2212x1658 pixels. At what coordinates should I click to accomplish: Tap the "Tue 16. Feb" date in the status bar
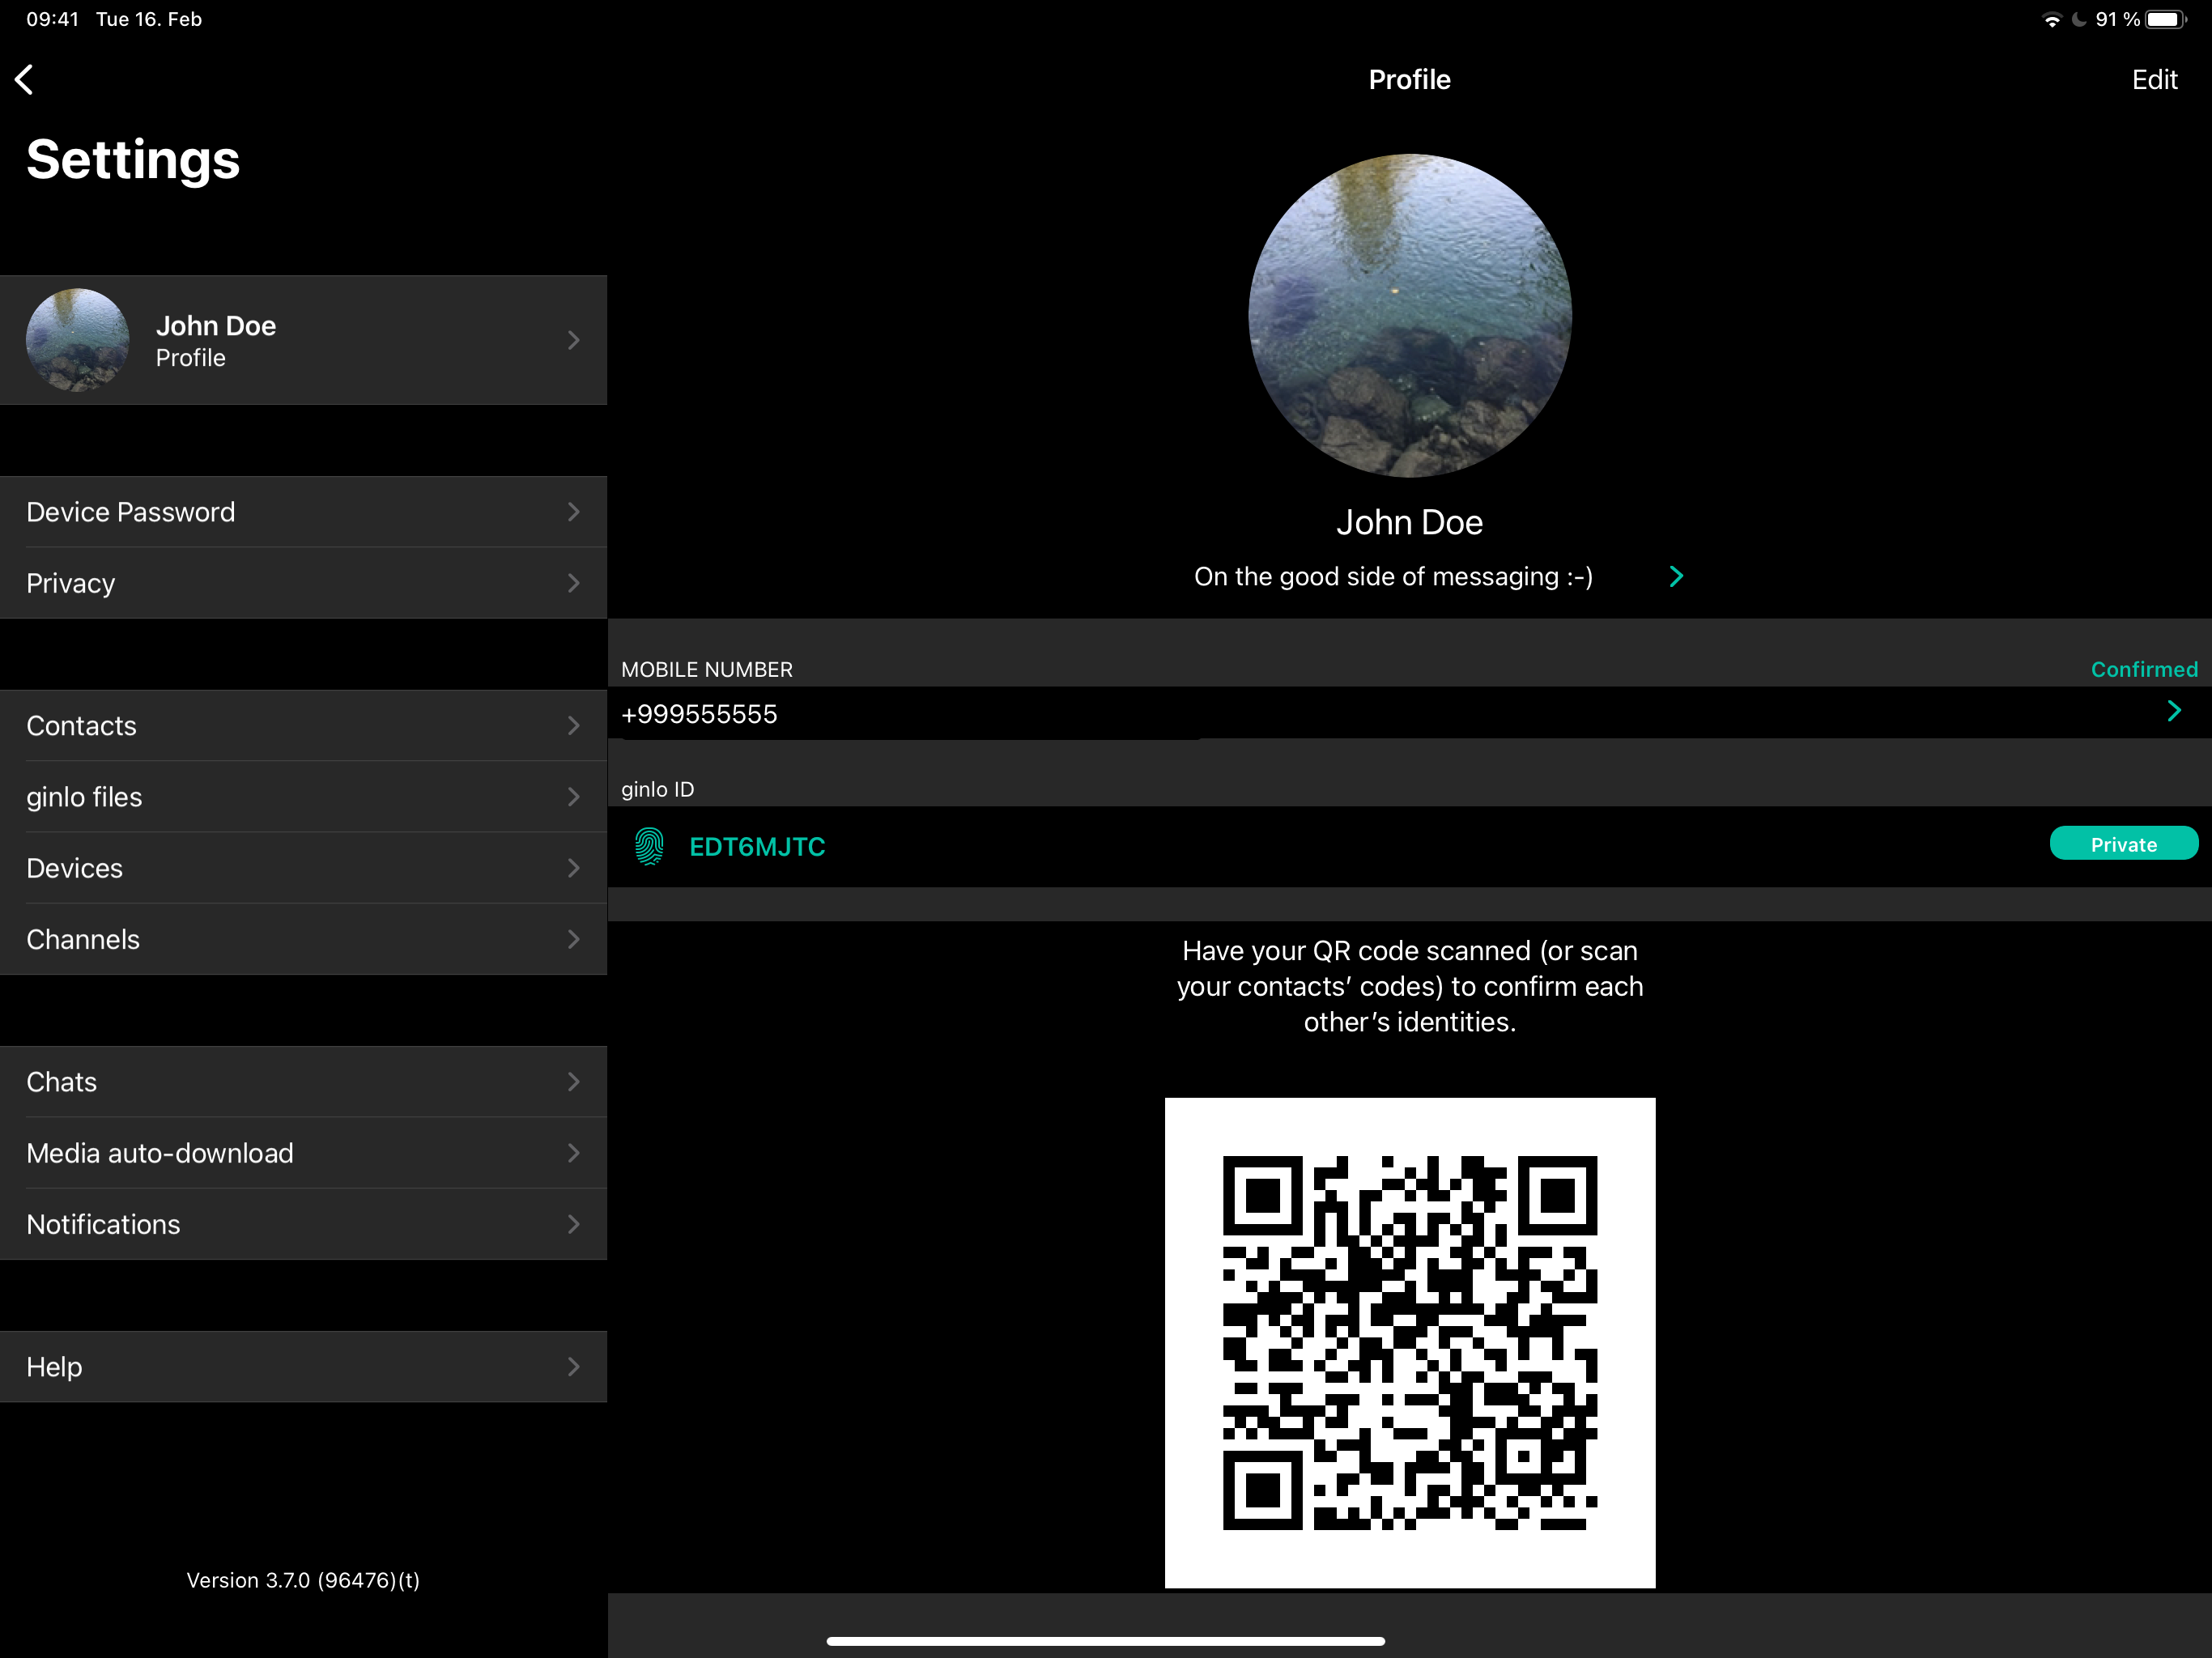click(x=149, y=20)
